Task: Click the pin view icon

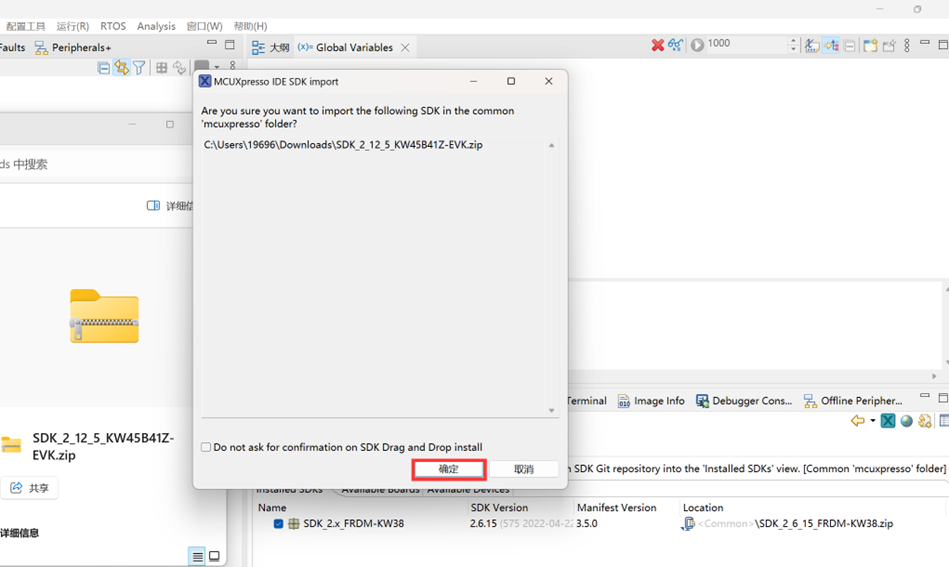Action: pyautogui.click(x=889, y=46)
